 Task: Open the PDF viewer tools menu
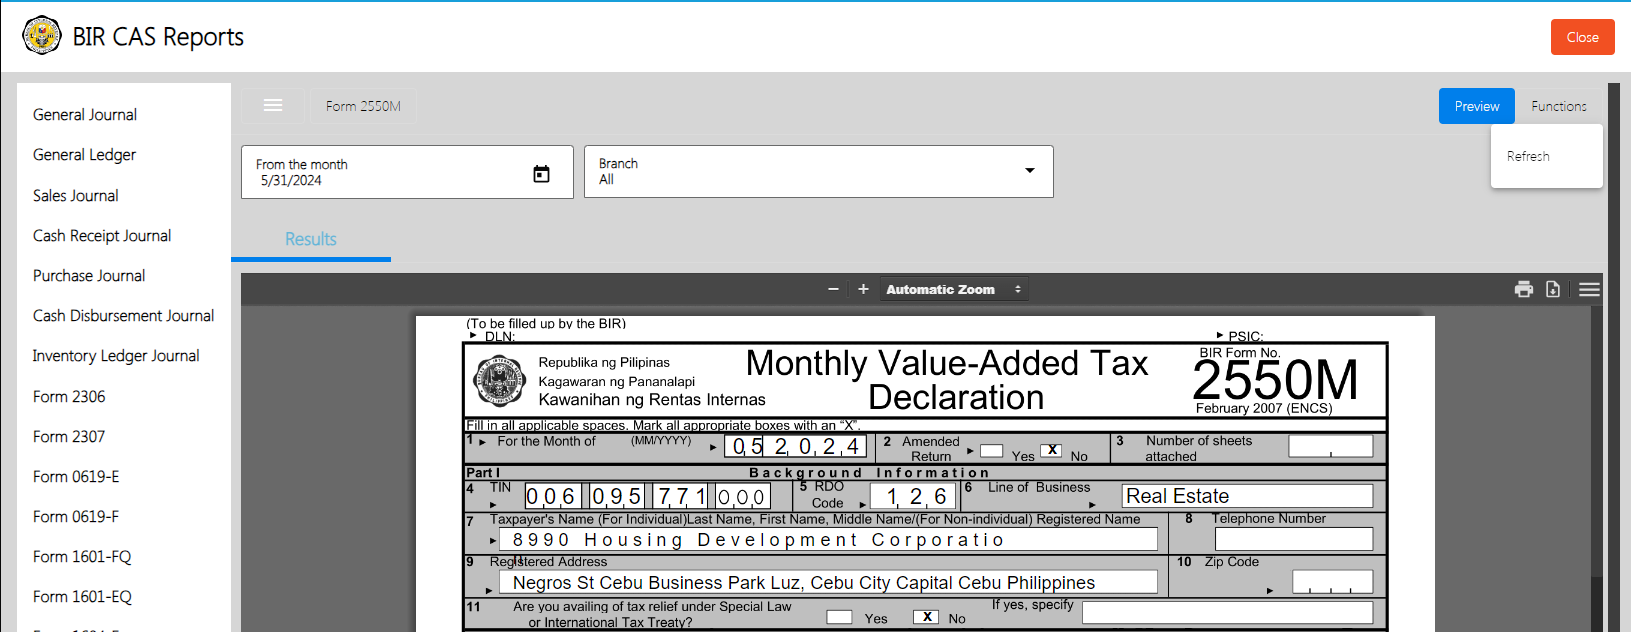1589,289
